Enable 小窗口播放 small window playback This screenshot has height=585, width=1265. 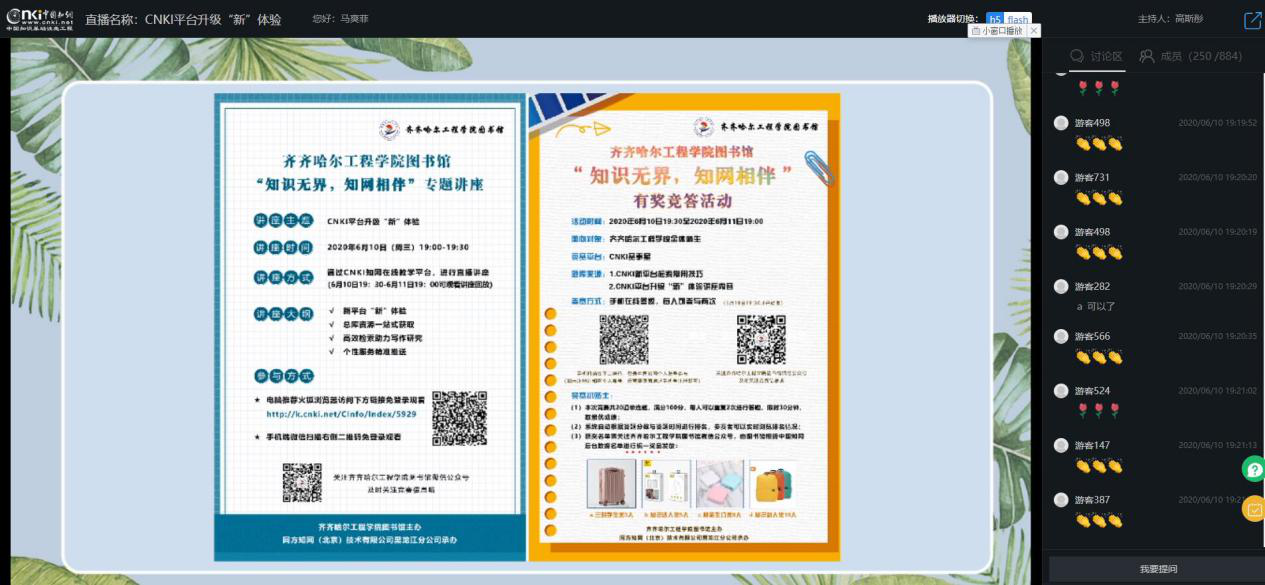pyautogui.click(x=997, y=31)
